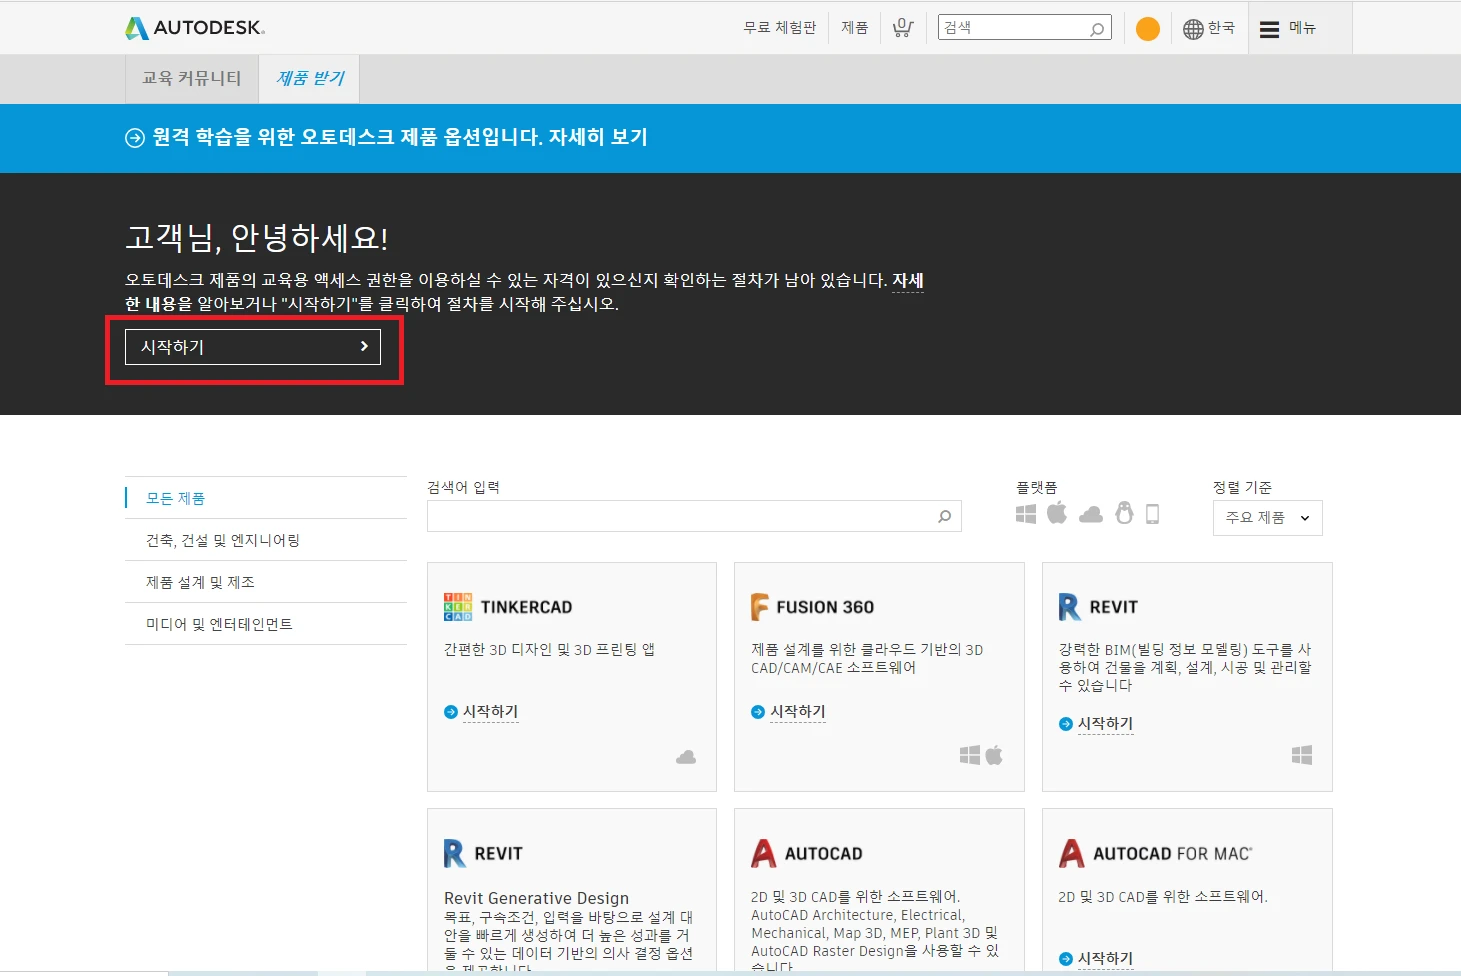Click the Revit Generative Design subtitle

pyautogui.click(x=536, y=898)
